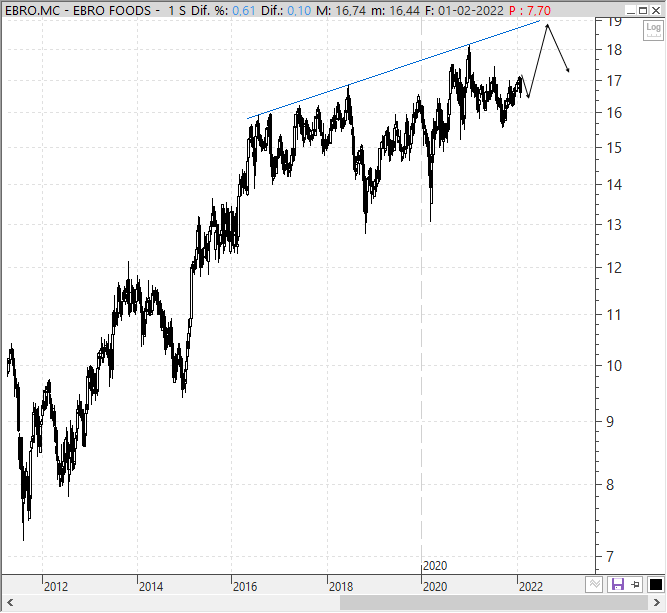
Task: Expand the double-chevron panel button
Action: 594,584
